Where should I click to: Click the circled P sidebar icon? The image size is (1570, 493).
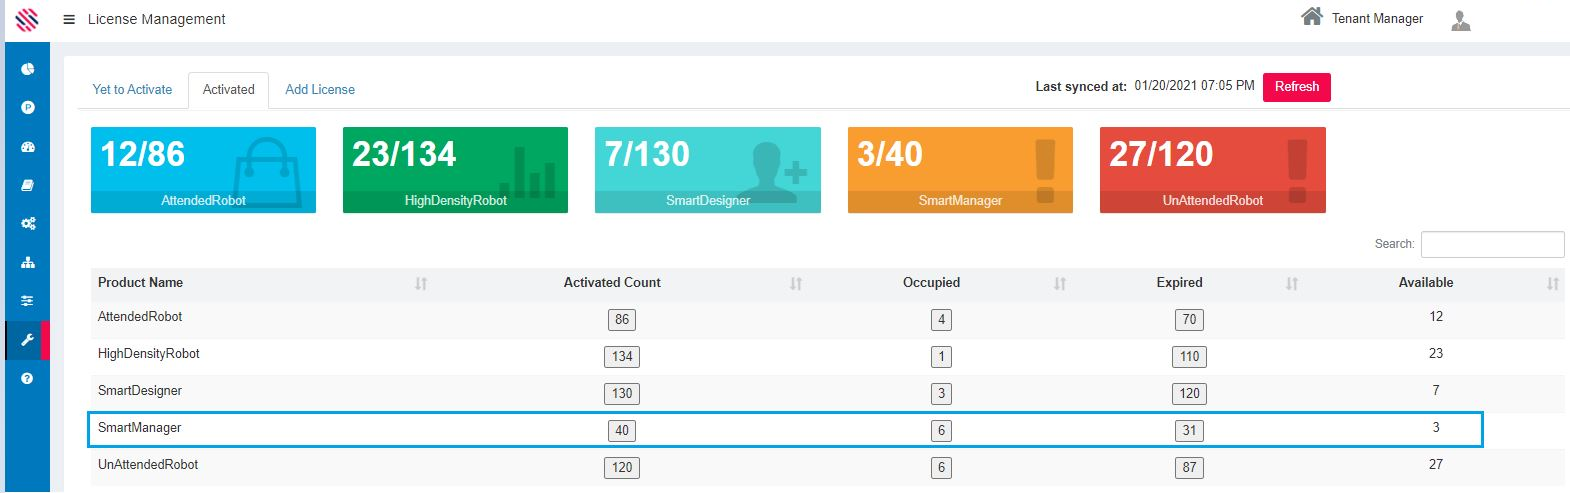tap(28, 107)
